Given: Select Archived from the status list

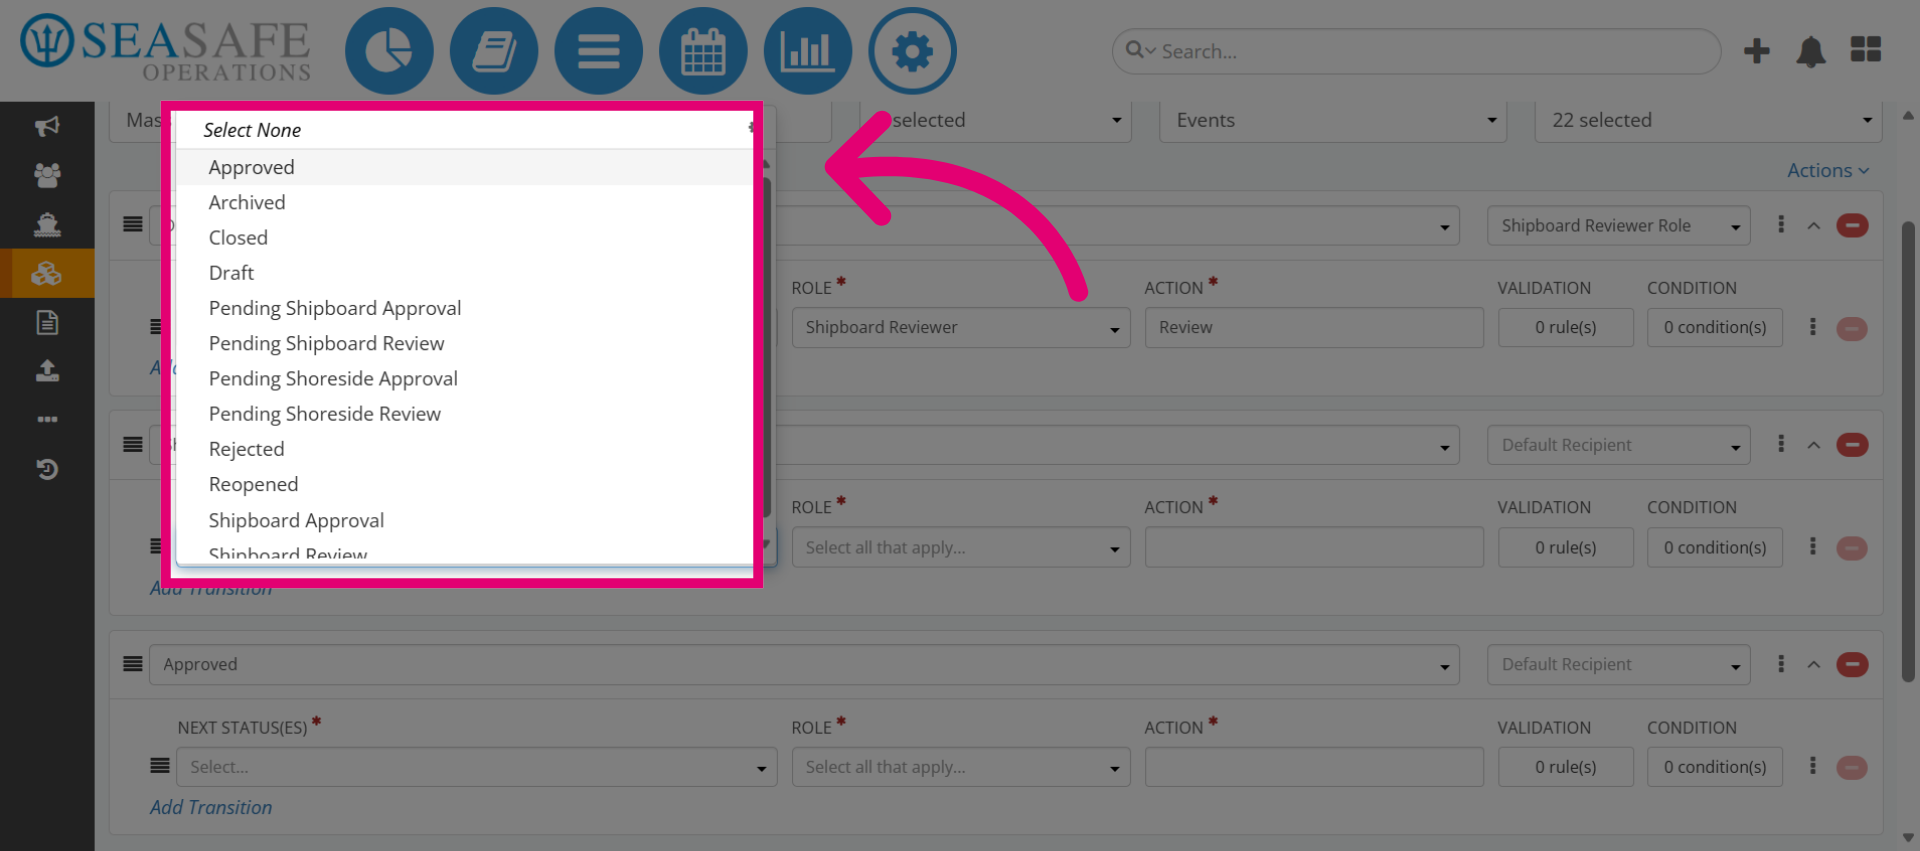Looking at the screenshot, I should pyautogui.click(x=464, y=202).
